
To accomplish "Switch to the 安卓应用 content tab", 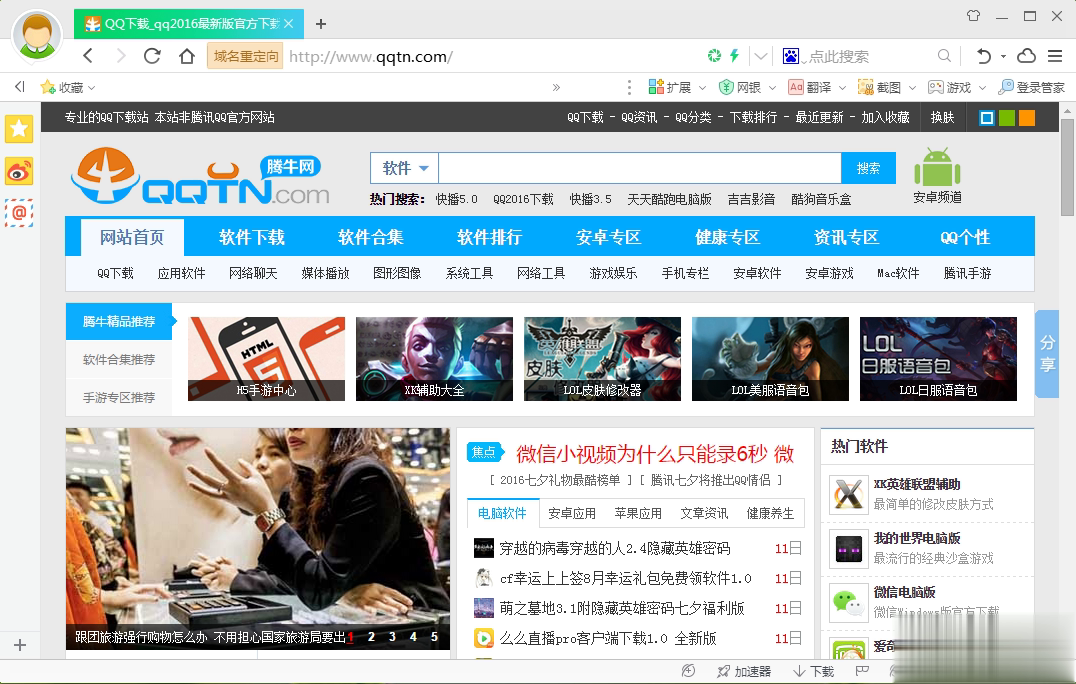I will [x=572, y=513].
